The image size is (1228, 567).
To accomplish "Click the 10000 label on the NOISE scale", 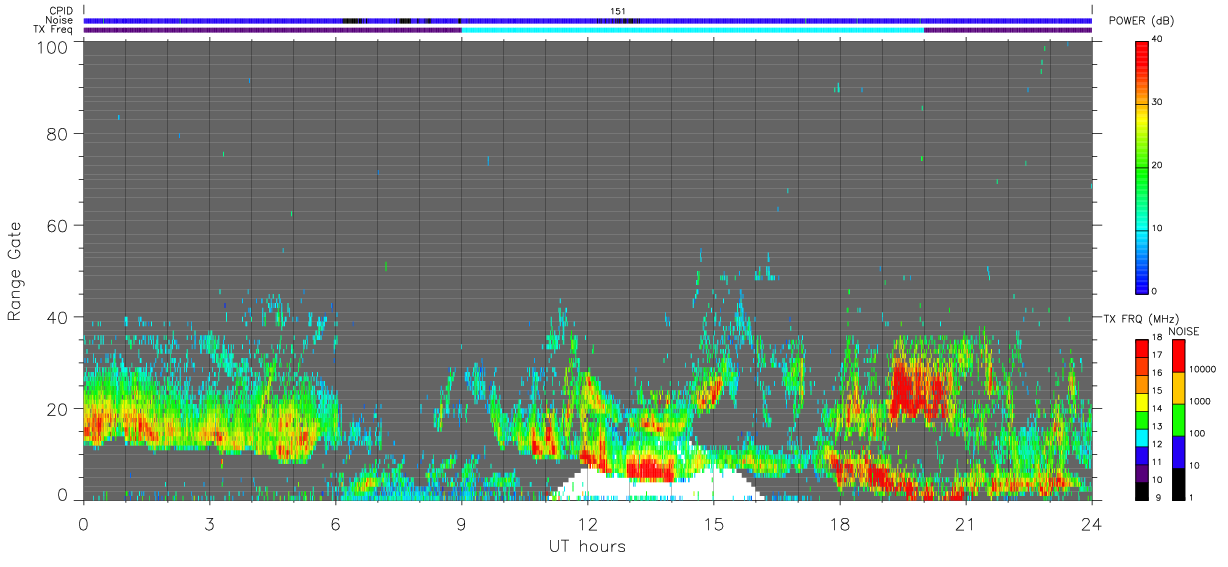I will [x=1203, y=370].
